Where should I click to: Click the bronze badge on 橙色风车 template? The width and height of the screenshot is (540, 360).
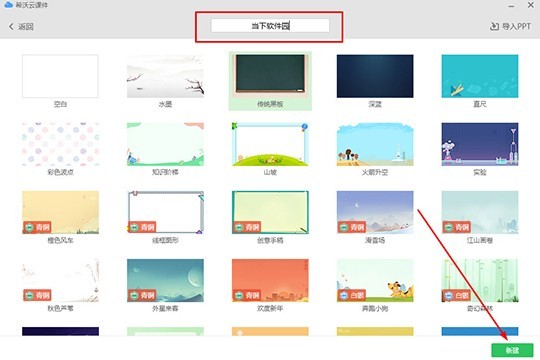[37, 227]
